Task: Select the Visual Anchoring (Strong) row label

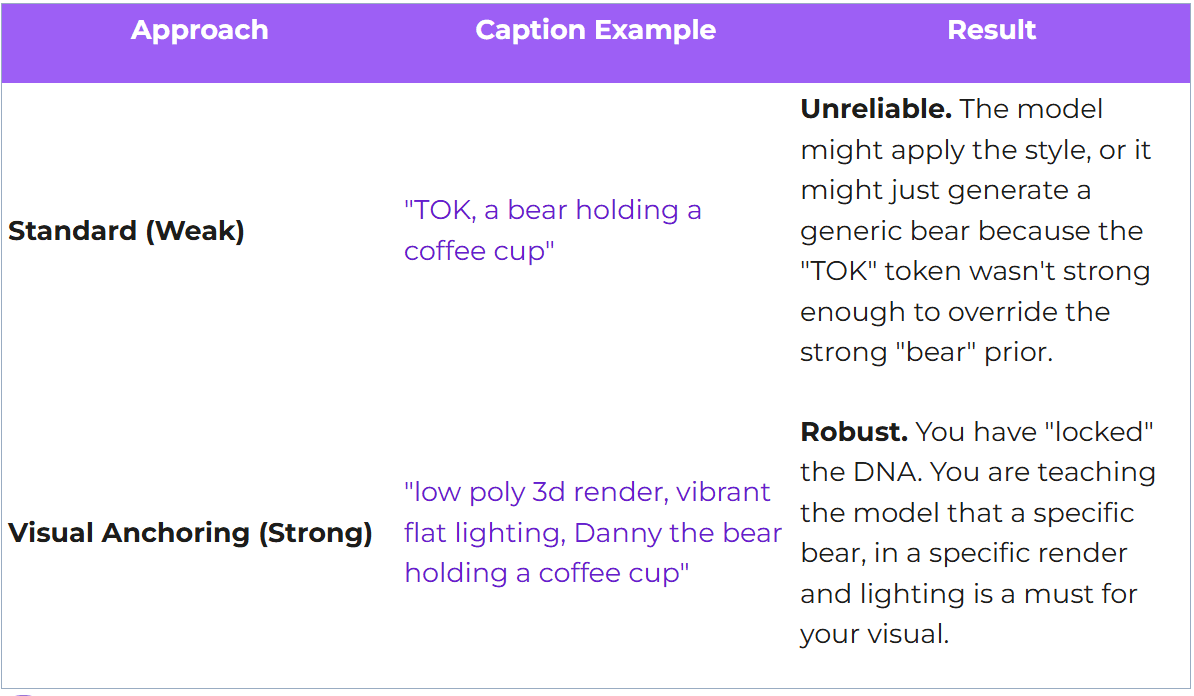Action: point(190,532)
